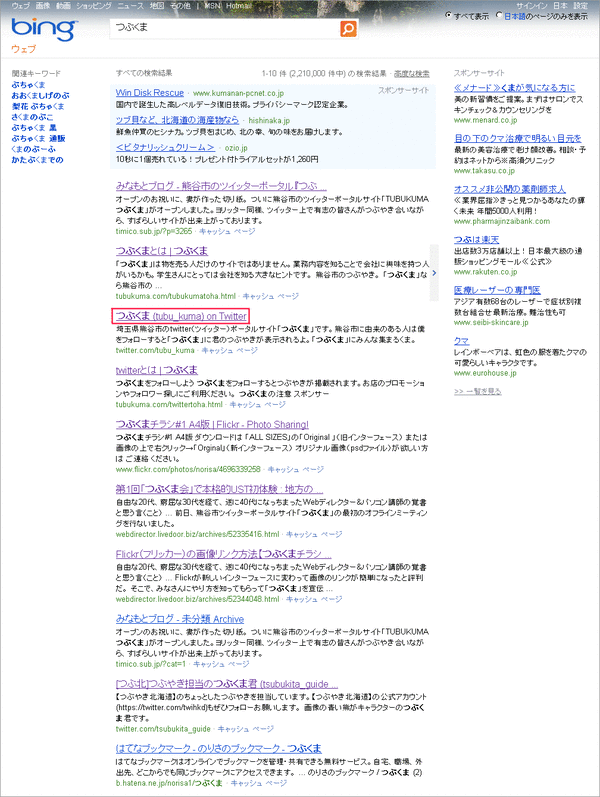Click the Bing logo
This screenshot has width=600, height=797.
pos(44,29)
